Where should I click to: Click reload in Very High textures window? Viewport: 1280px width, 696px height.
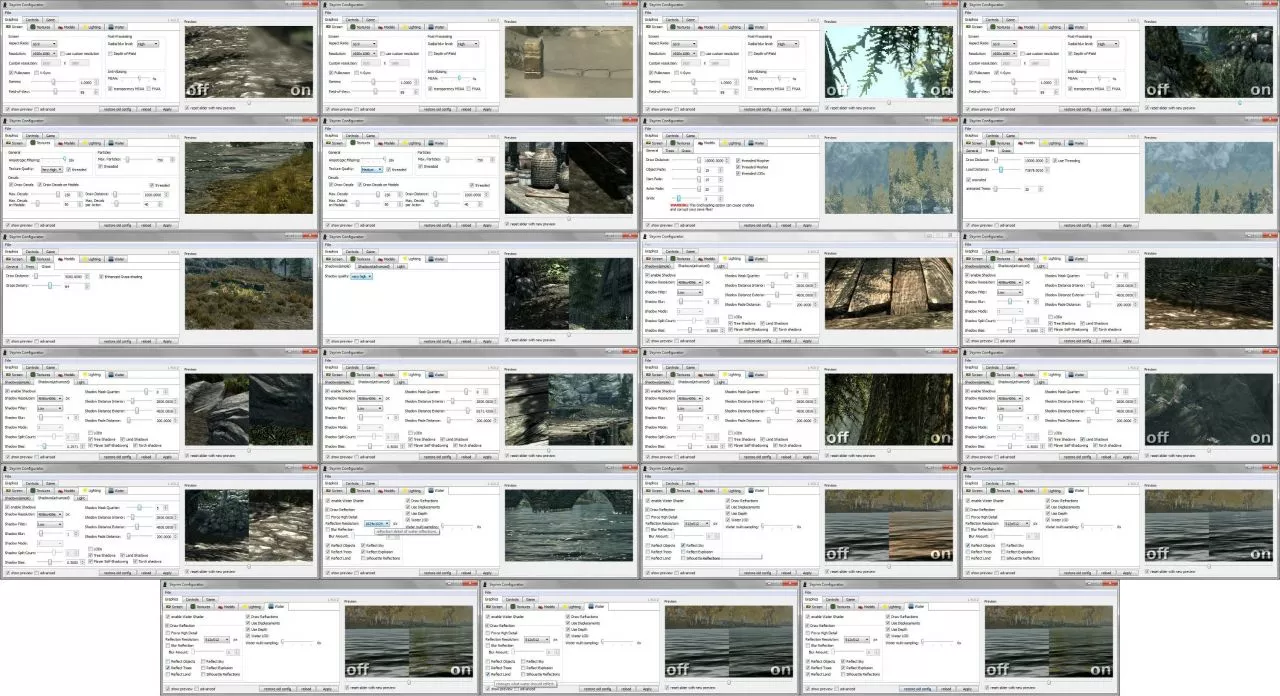[x=146, y=225]
